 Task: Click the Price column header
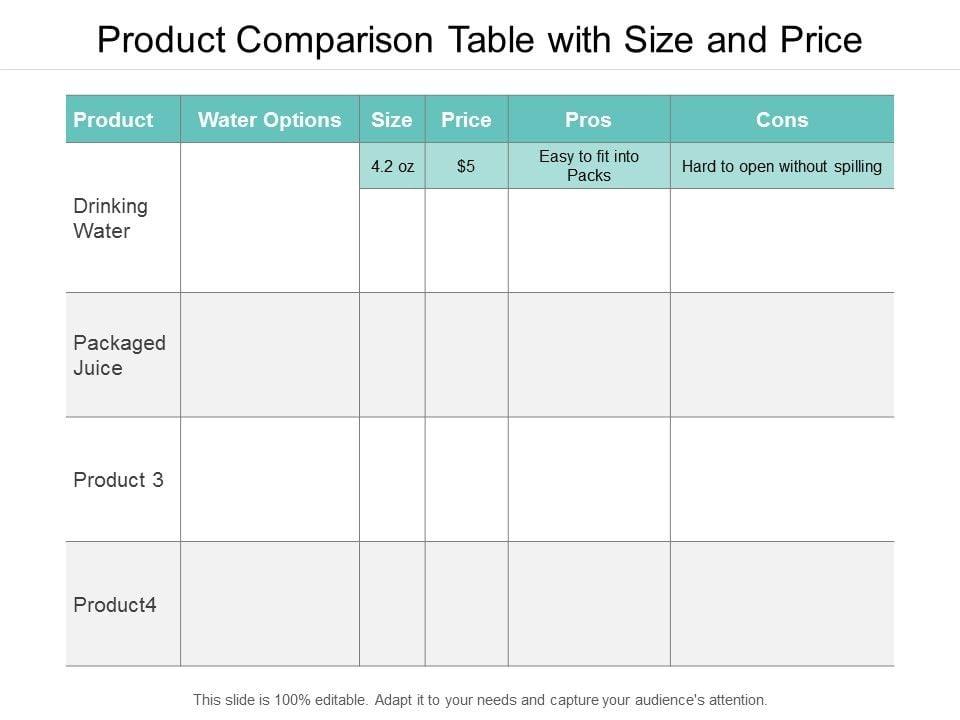point(466,120)
